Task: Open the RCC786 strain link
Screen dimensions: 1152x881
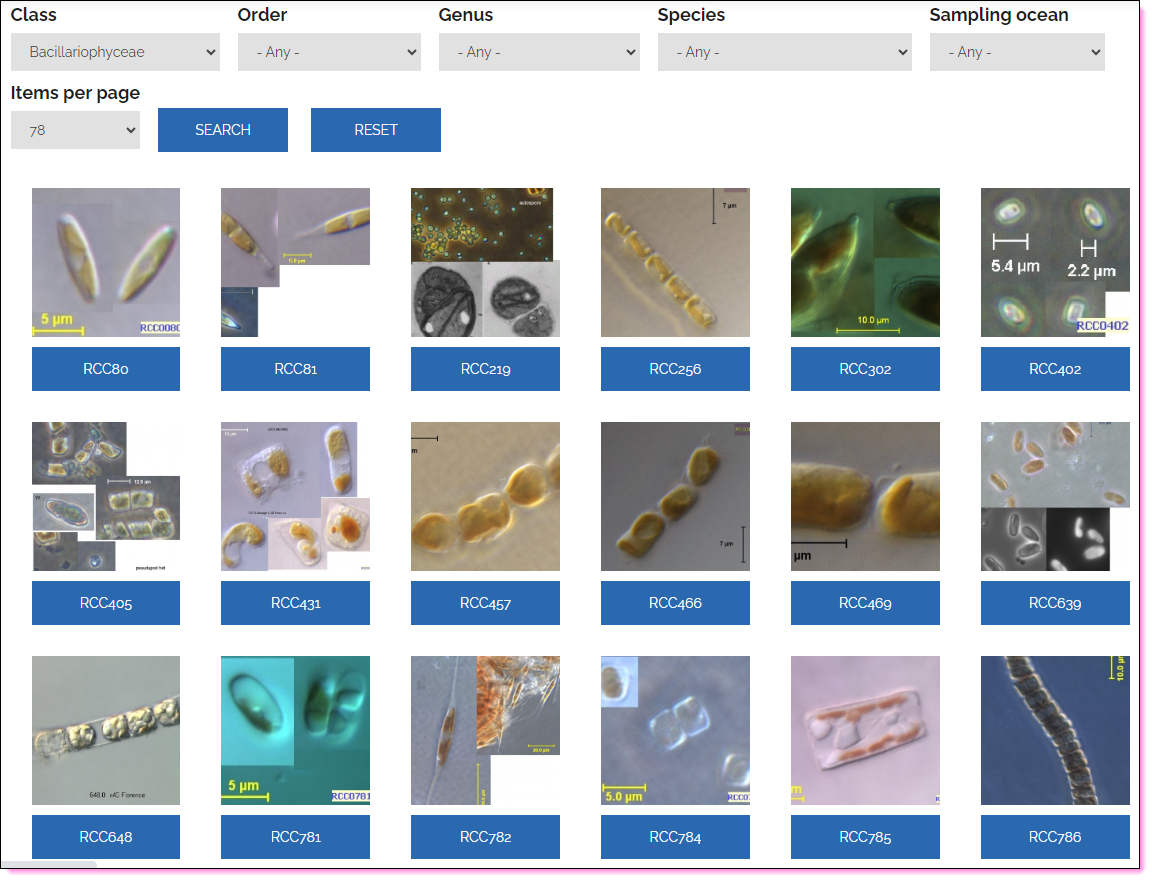Action: point(1055,837)
